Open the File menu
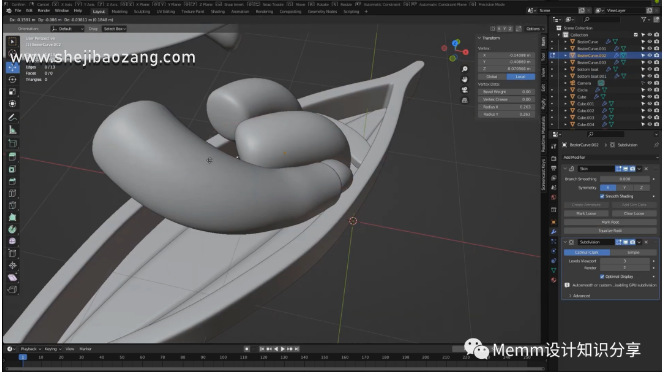662x372 pixels. tap(18, 11)
